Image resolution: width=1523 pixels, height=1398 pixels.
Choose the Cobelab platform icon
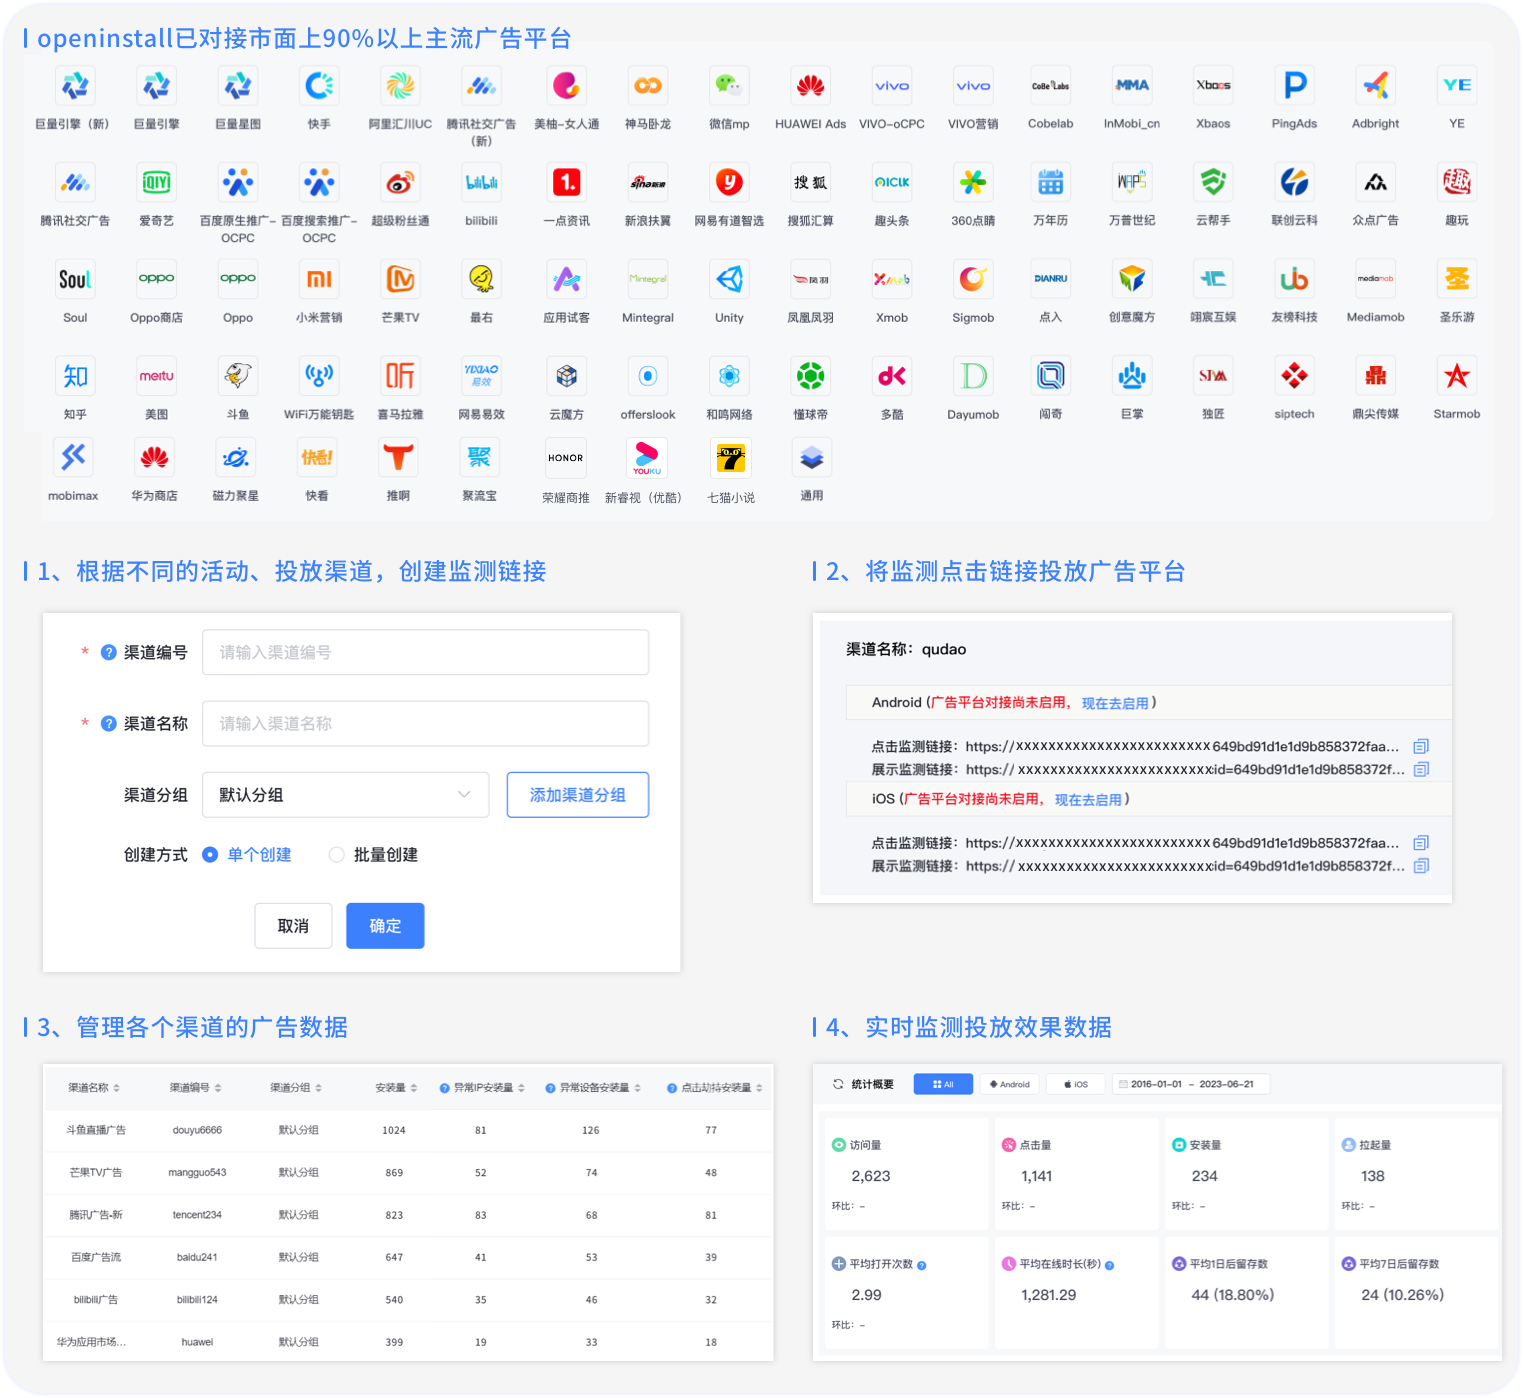pyautogui.click(x=1050, y=86)
